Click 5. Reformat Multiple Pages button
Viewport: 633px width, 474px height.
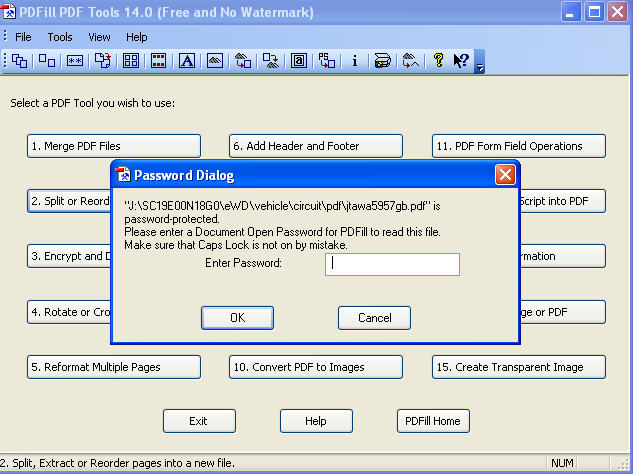click(114, 367)
